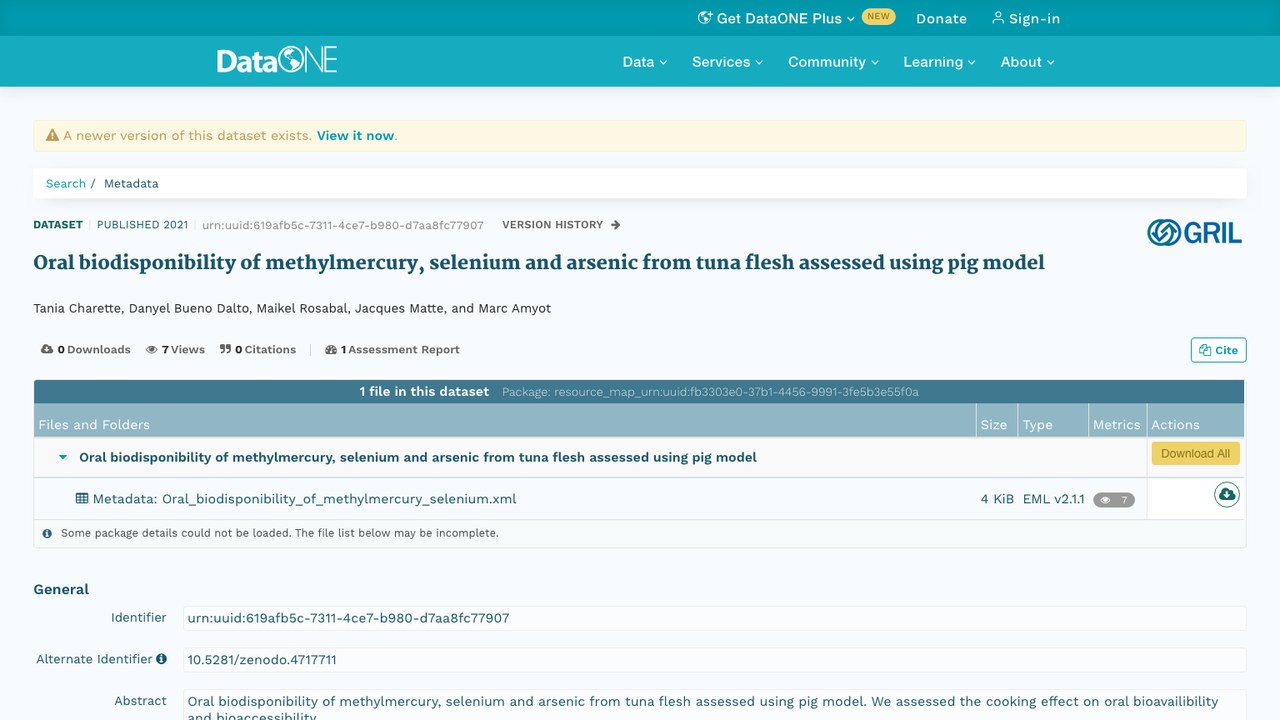
Task: Open the Data dropdown menu
Action: (644, 62)
